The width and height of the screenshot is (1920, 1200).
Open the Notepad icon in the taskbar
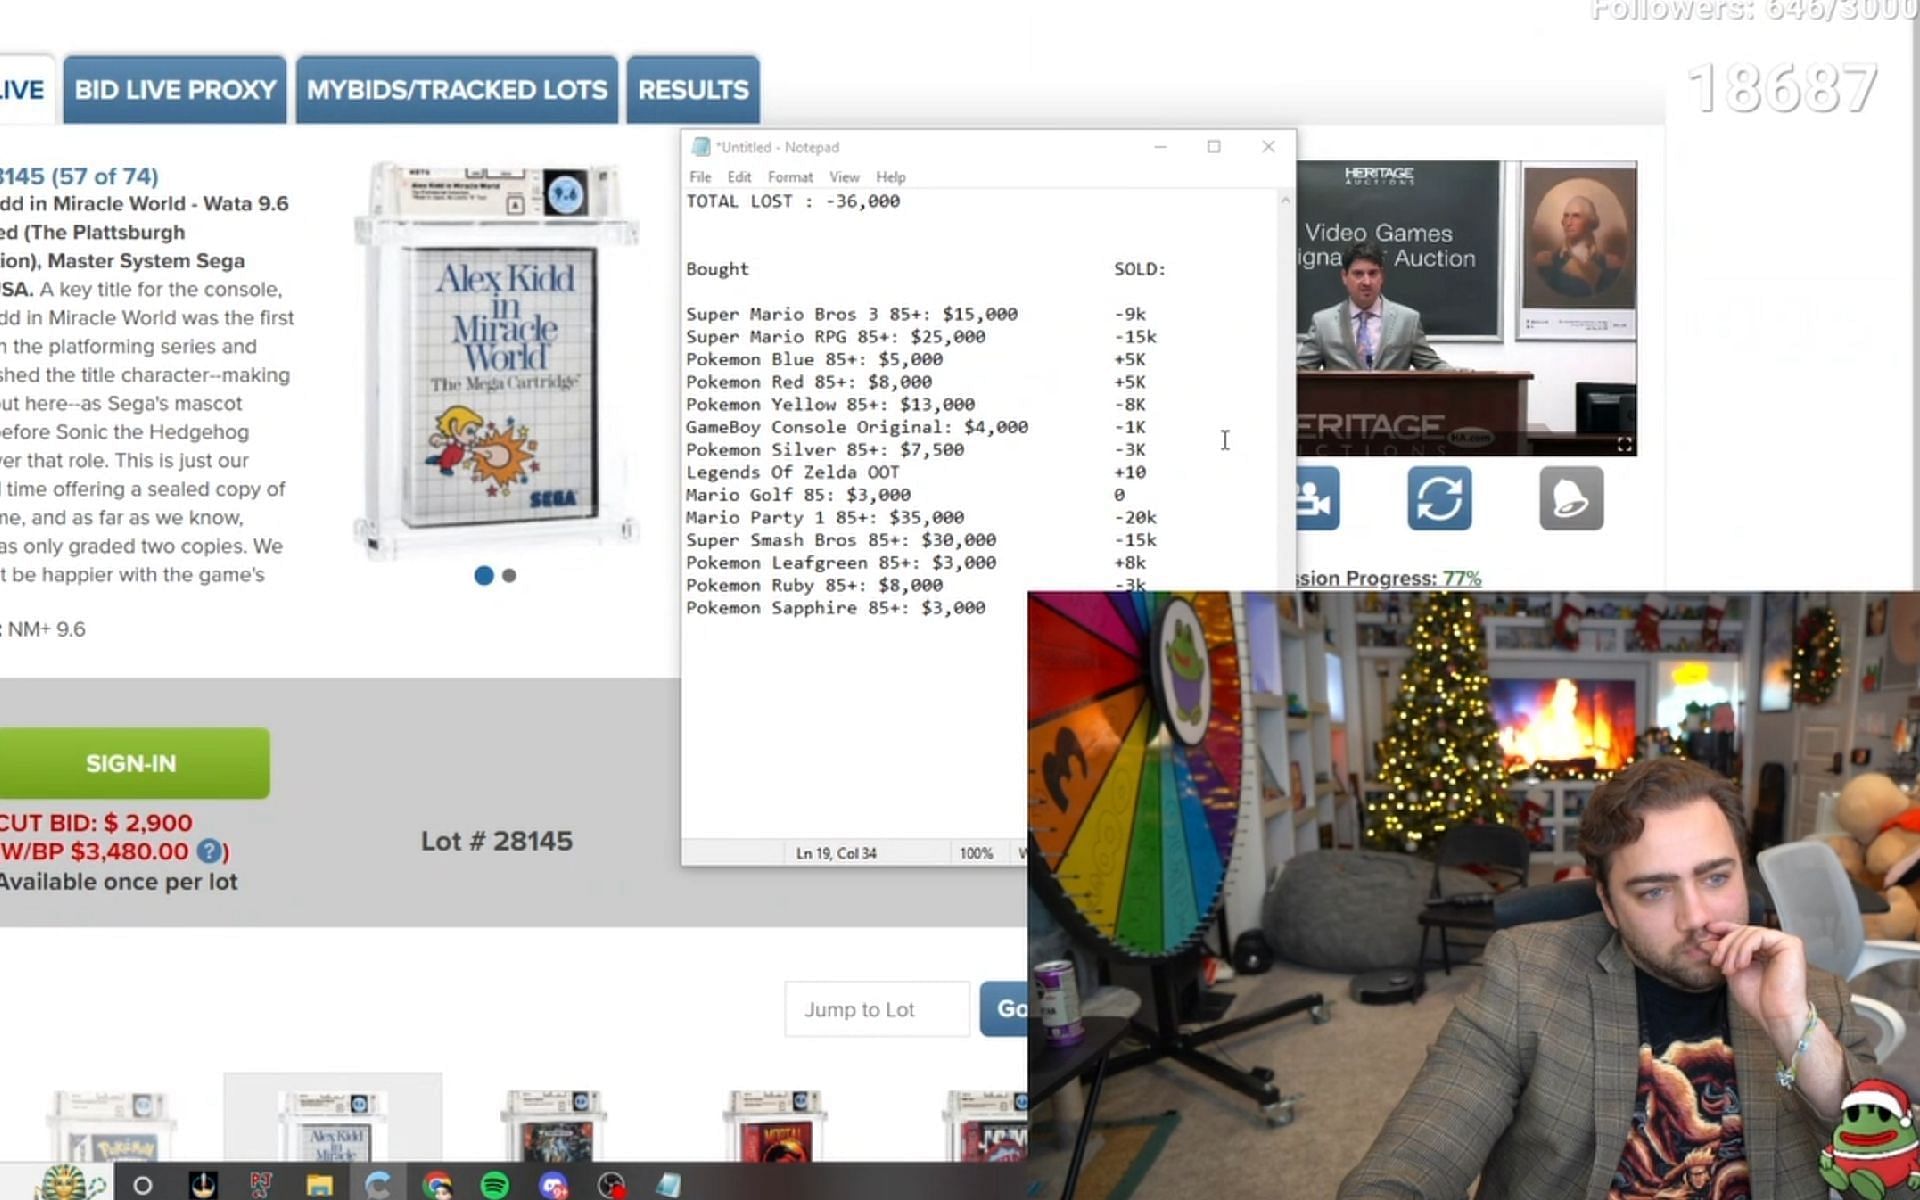[669, 1185]
